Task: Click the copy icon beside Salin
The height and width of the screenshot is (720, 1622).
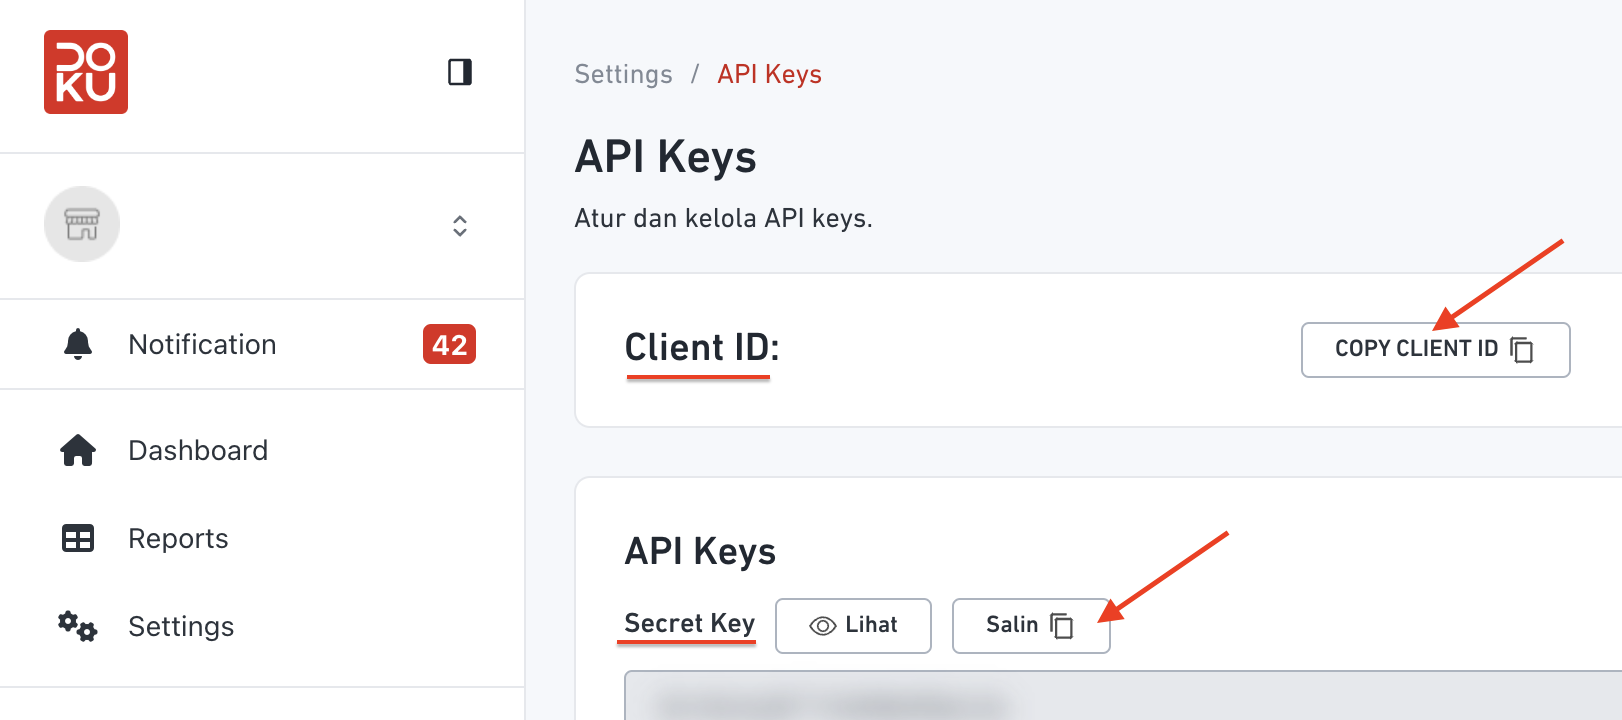Action: tap(1062, 626)
